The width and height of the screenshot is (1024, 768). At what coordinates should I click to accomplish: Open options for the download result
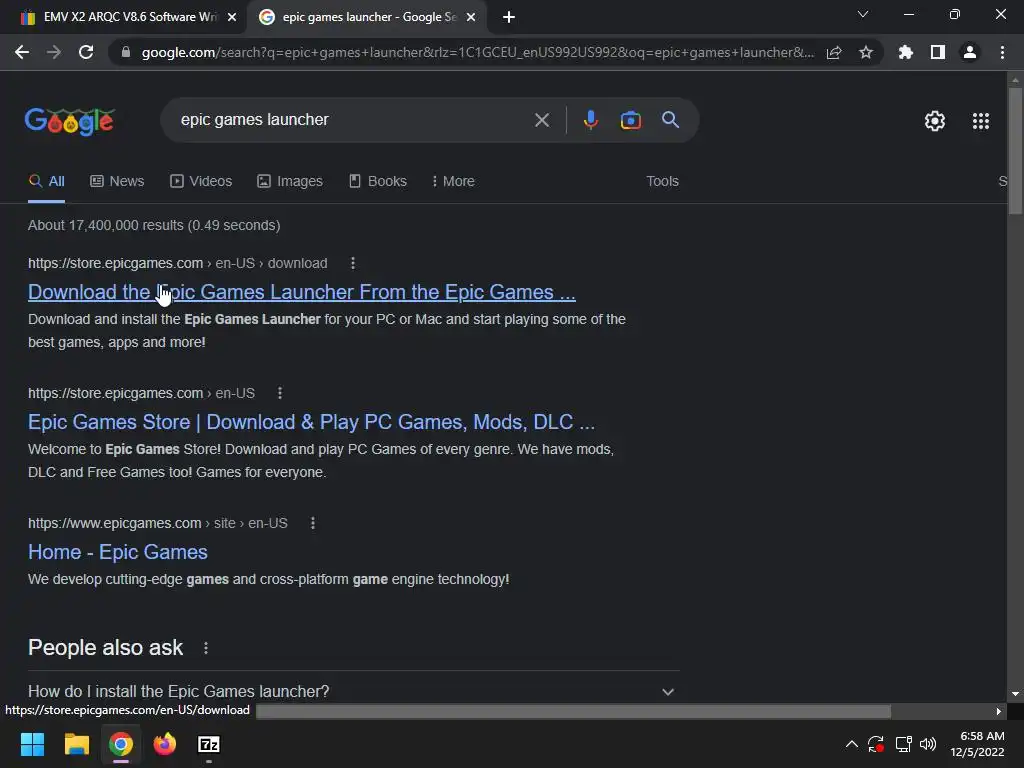[x=353, y=263]
